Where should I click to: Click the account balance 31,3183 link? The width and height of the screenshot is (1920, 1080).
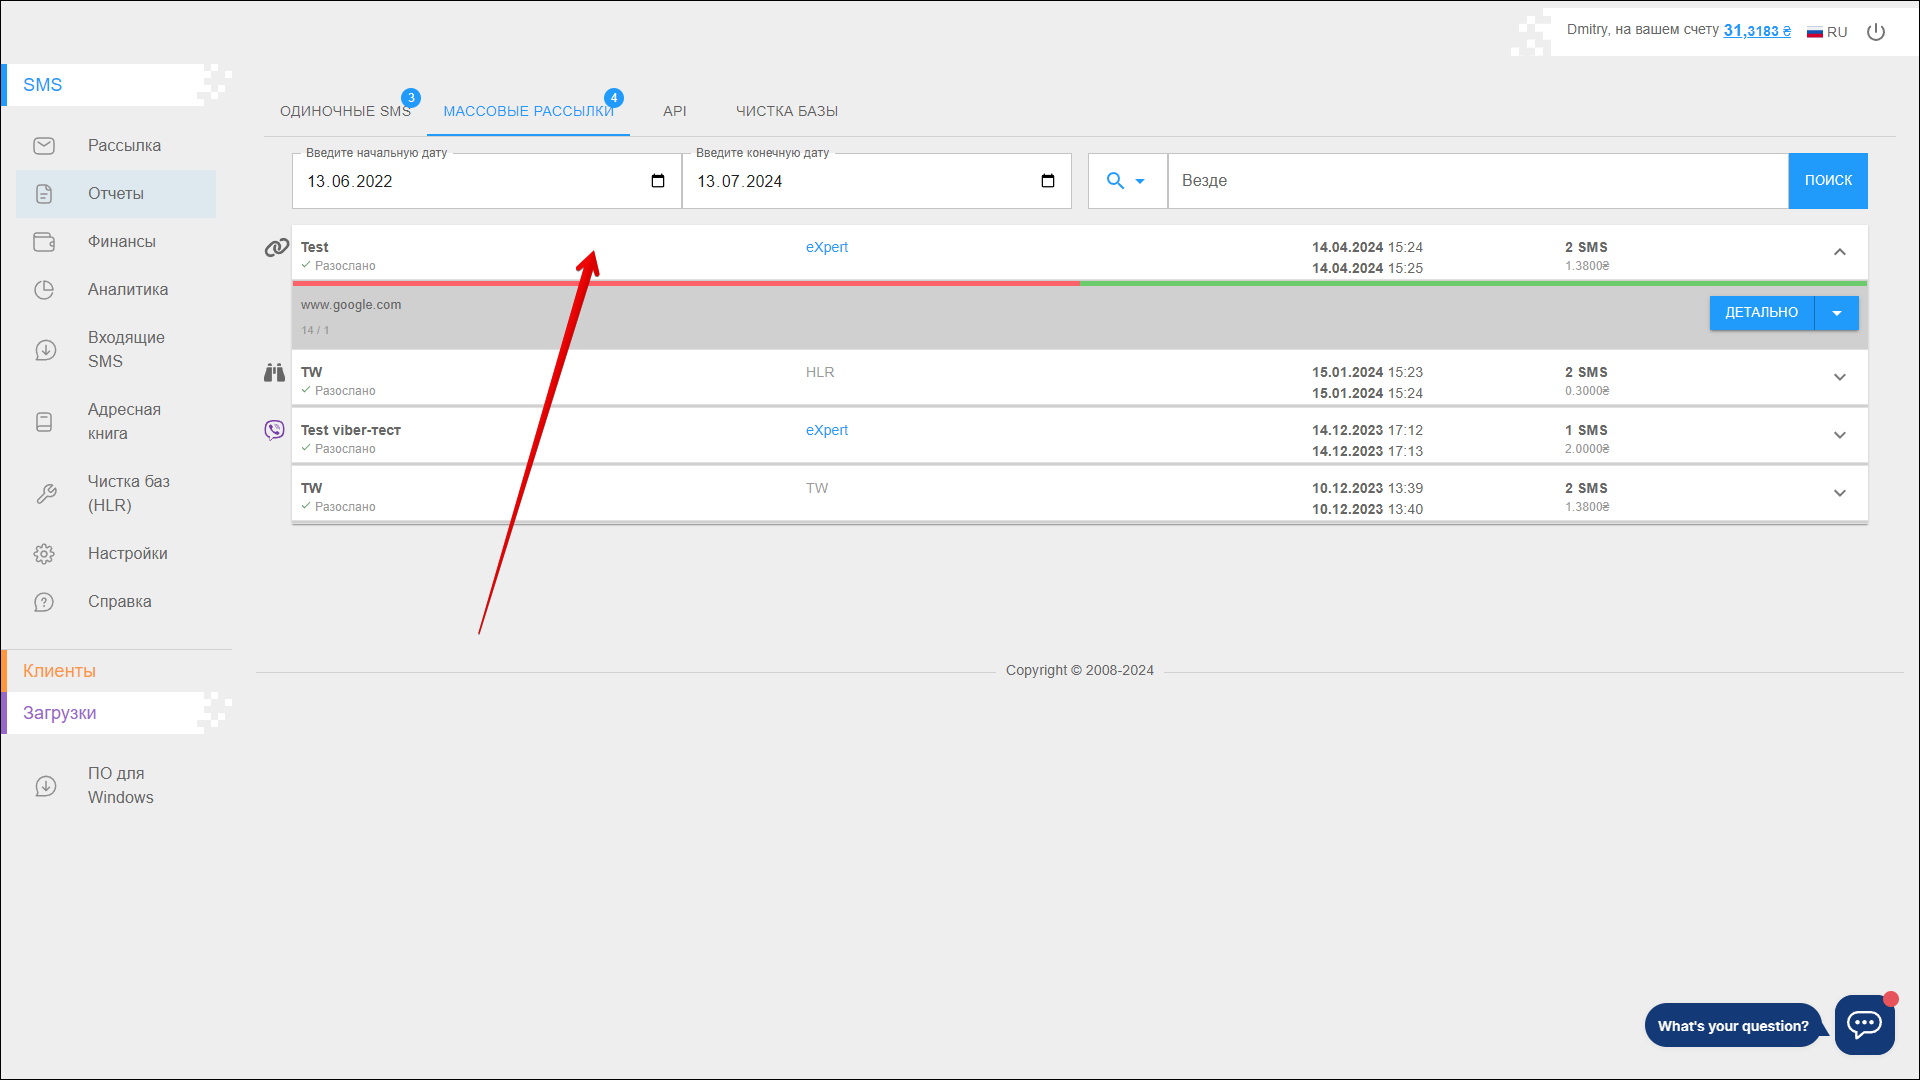tap(1756, 31)
